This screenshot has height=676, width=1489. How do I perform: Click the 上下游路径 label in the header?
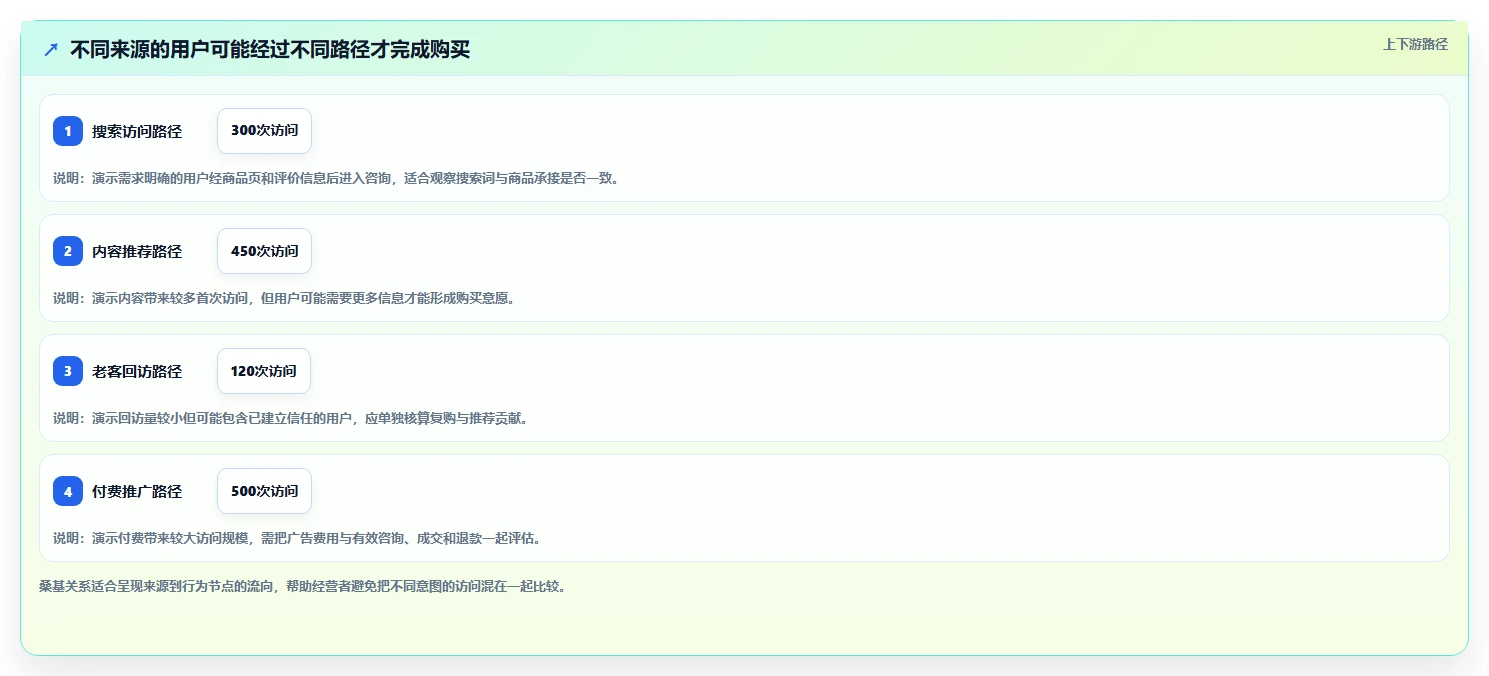tap(1415, 44)
